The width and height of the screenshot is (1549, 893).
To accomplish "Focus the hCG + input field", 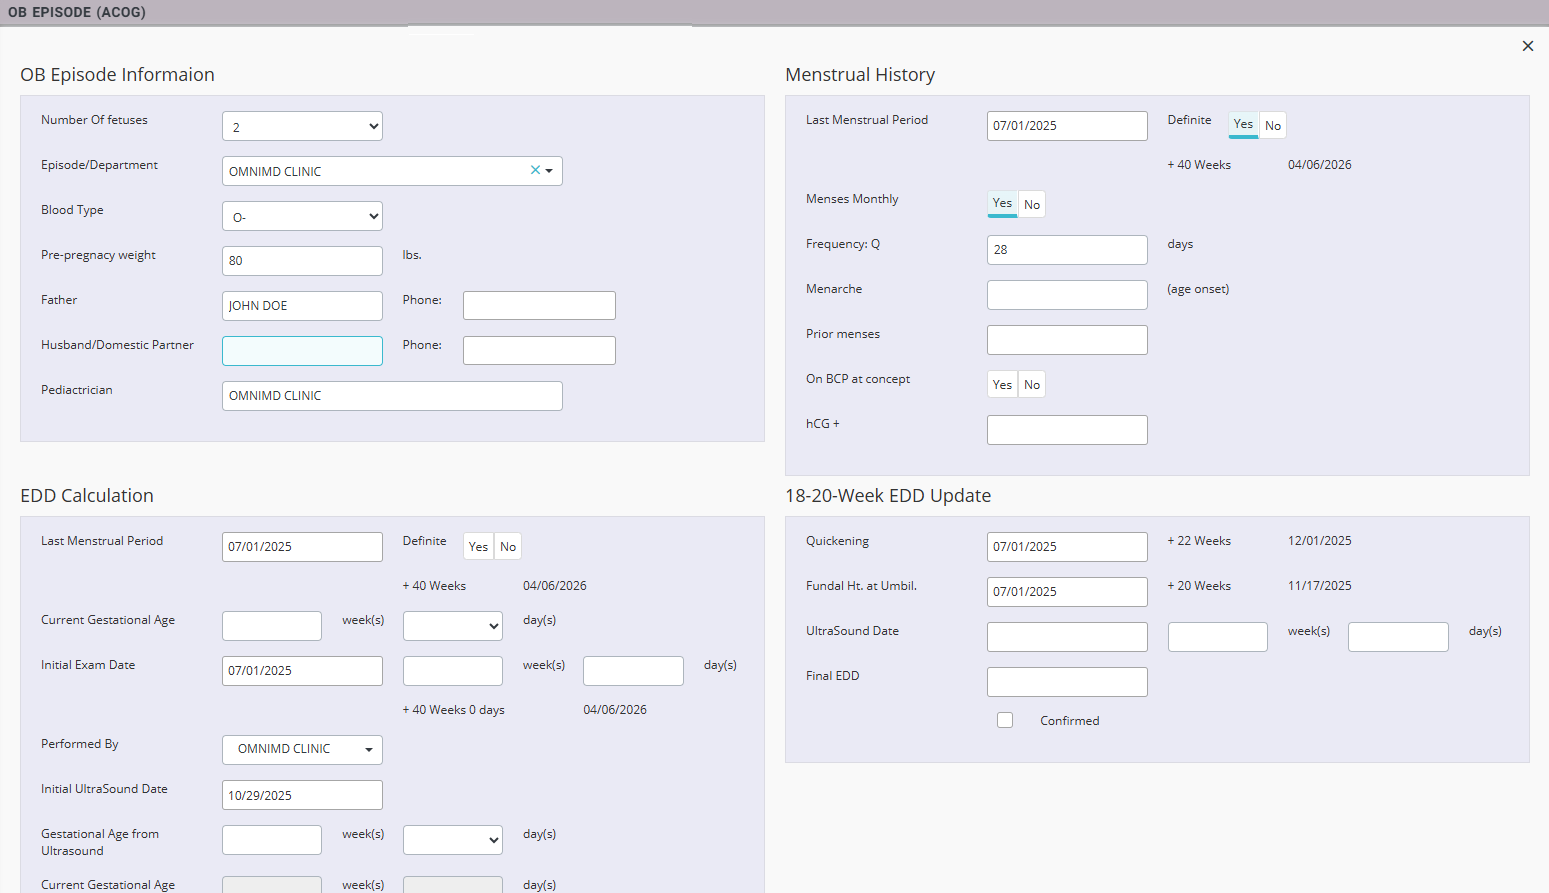I will pyautogui.click(x=1066, y=430).
